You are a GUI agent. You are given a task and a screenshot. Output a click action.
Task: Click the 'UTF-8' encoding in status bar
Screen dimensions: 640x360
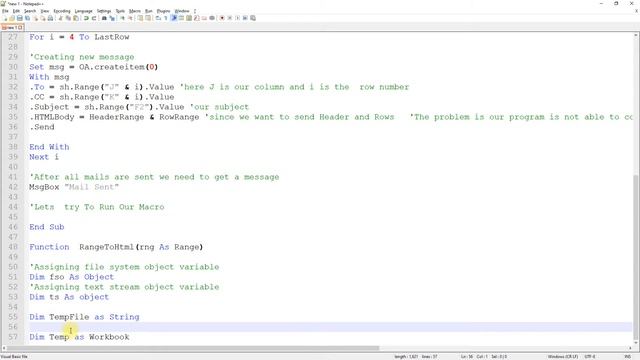point(590,357)
